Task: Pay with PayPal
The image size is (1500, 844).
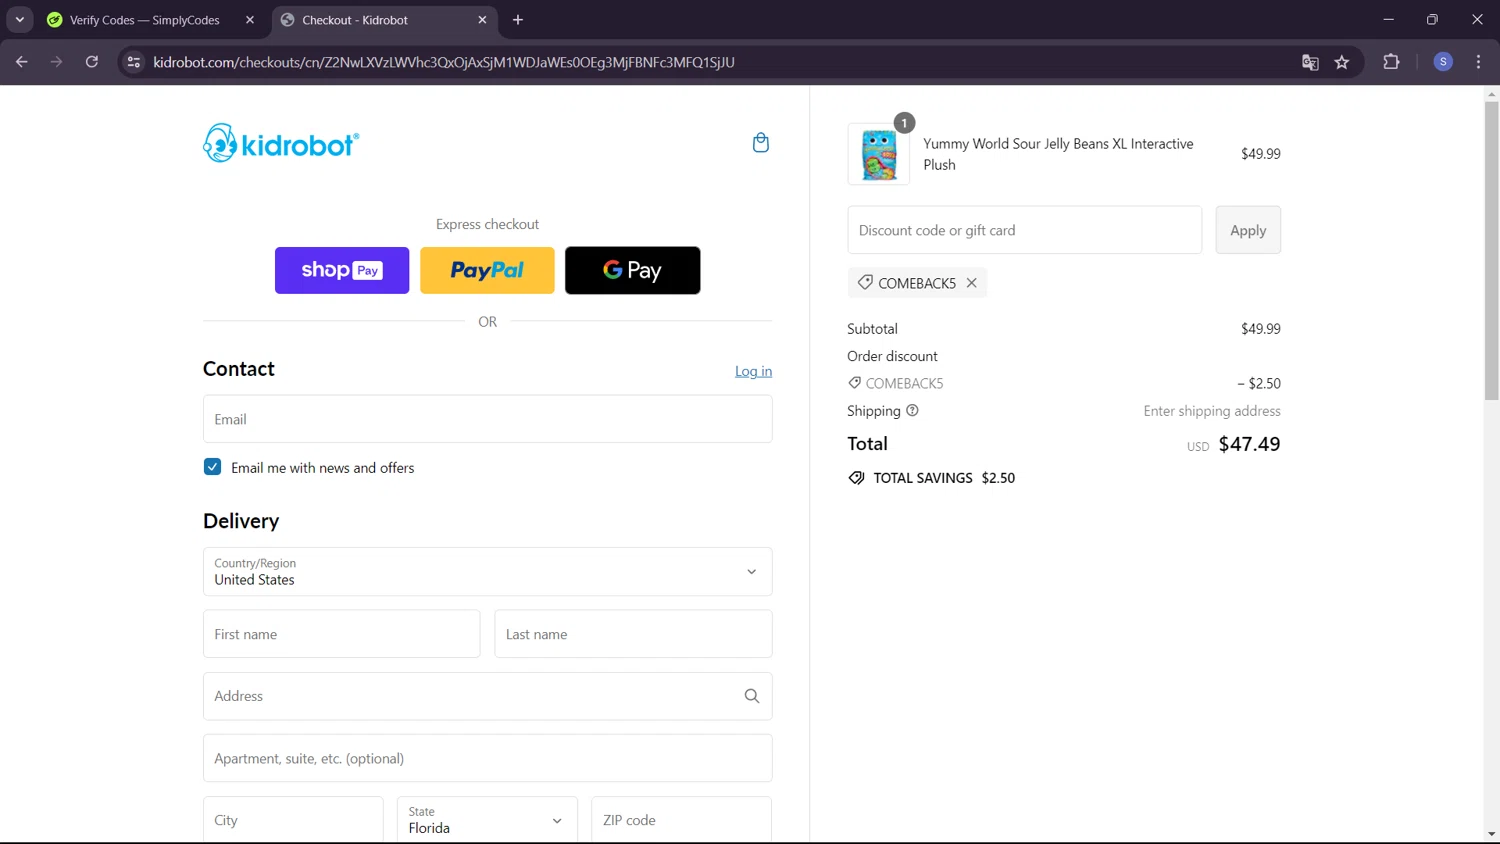Action: (487, 270)
